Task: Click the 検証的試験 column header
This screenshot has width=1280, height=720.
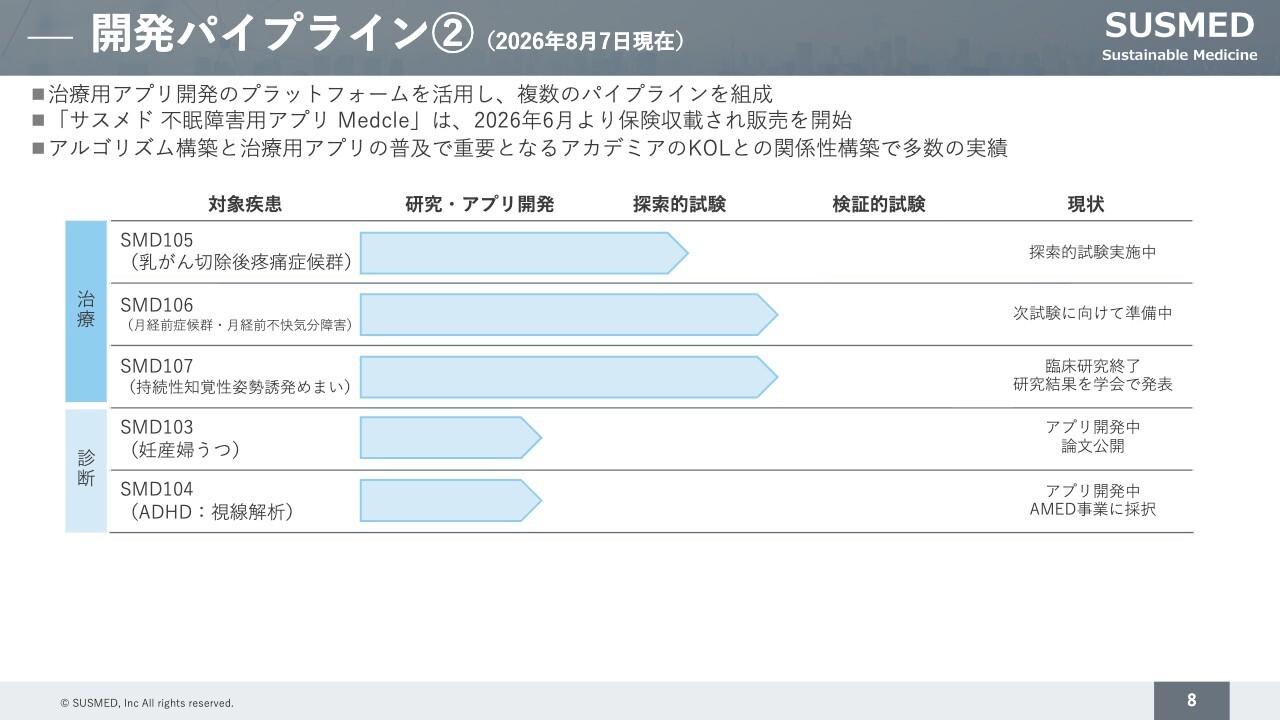Action: click(879, 204)
